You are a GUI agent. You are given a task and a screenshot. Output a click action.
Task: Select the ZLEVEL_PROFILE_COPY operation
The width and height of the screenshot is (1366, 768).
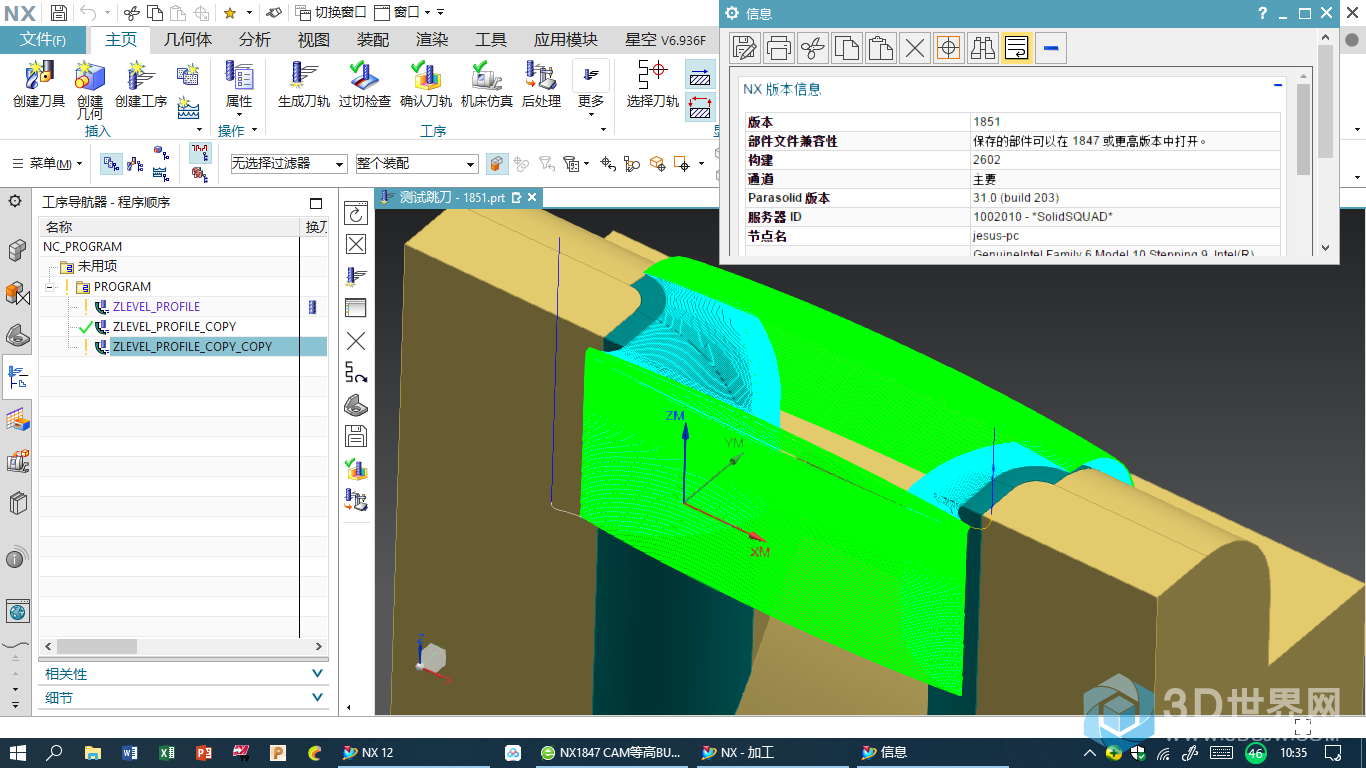[x=174, y=327]
